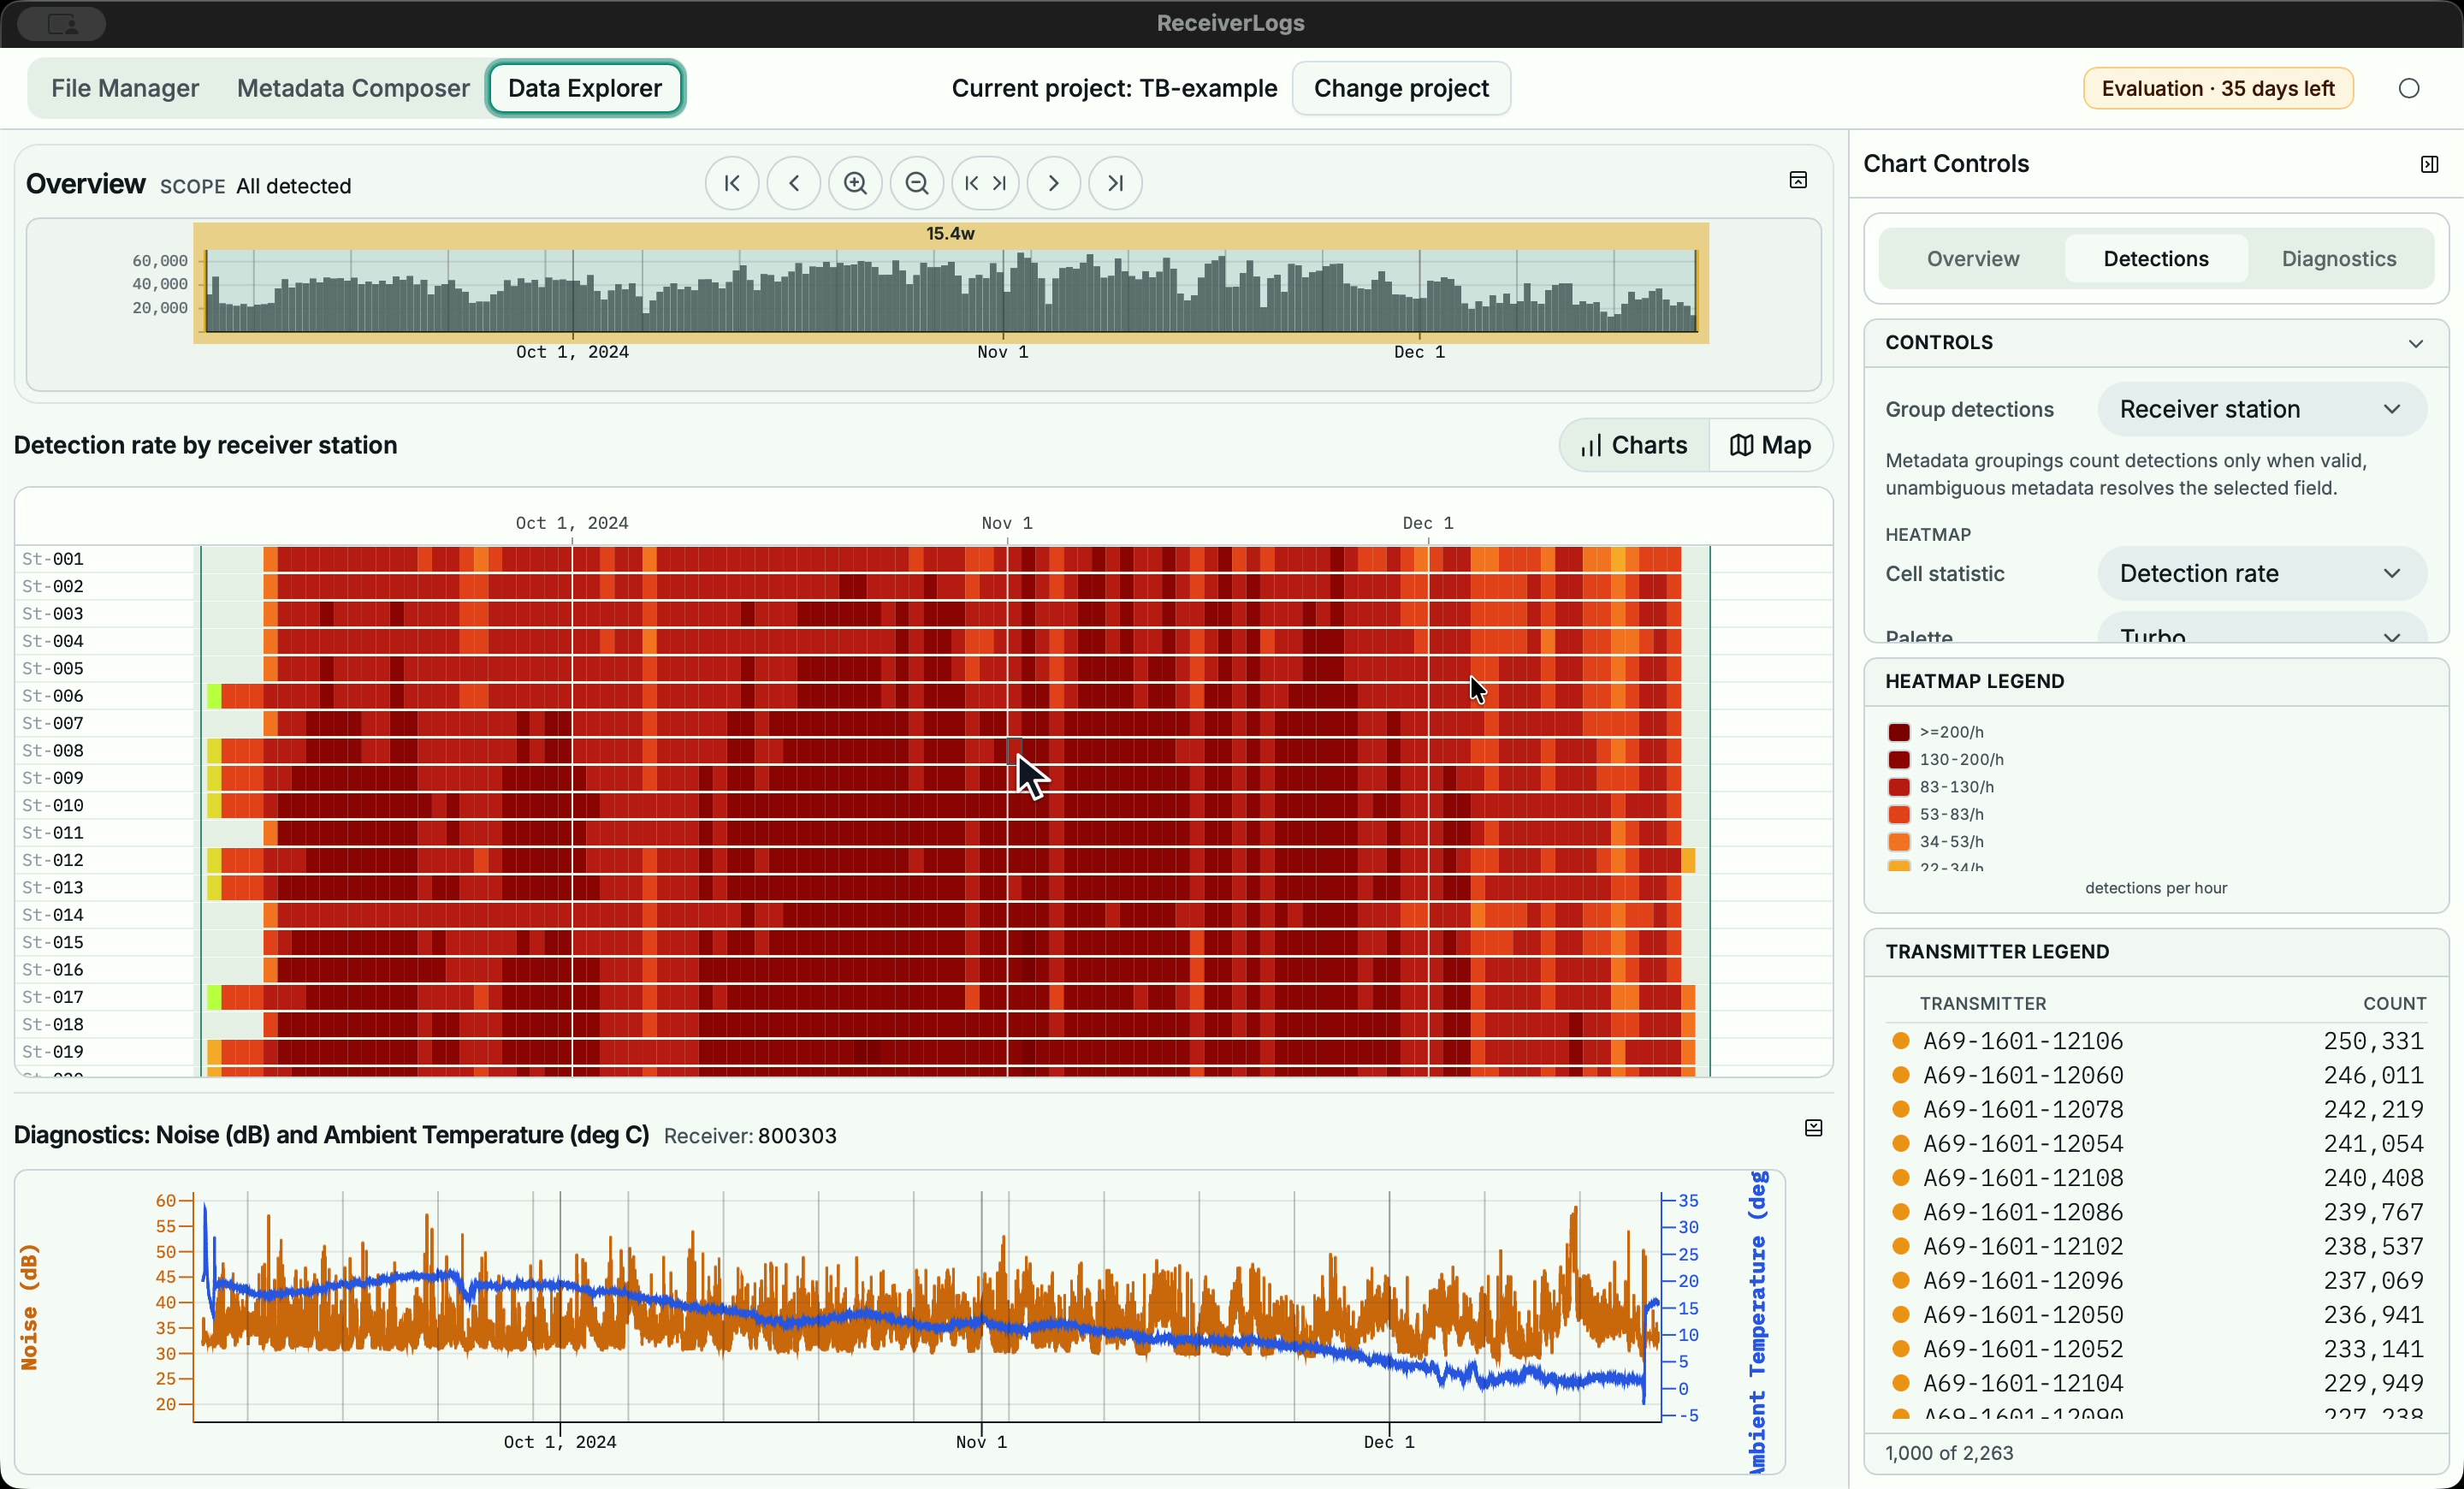Click the orange dot beside A69-1601-12052
The width and height of the screenshot is (2464, 1489).
pos(1901,1349)
